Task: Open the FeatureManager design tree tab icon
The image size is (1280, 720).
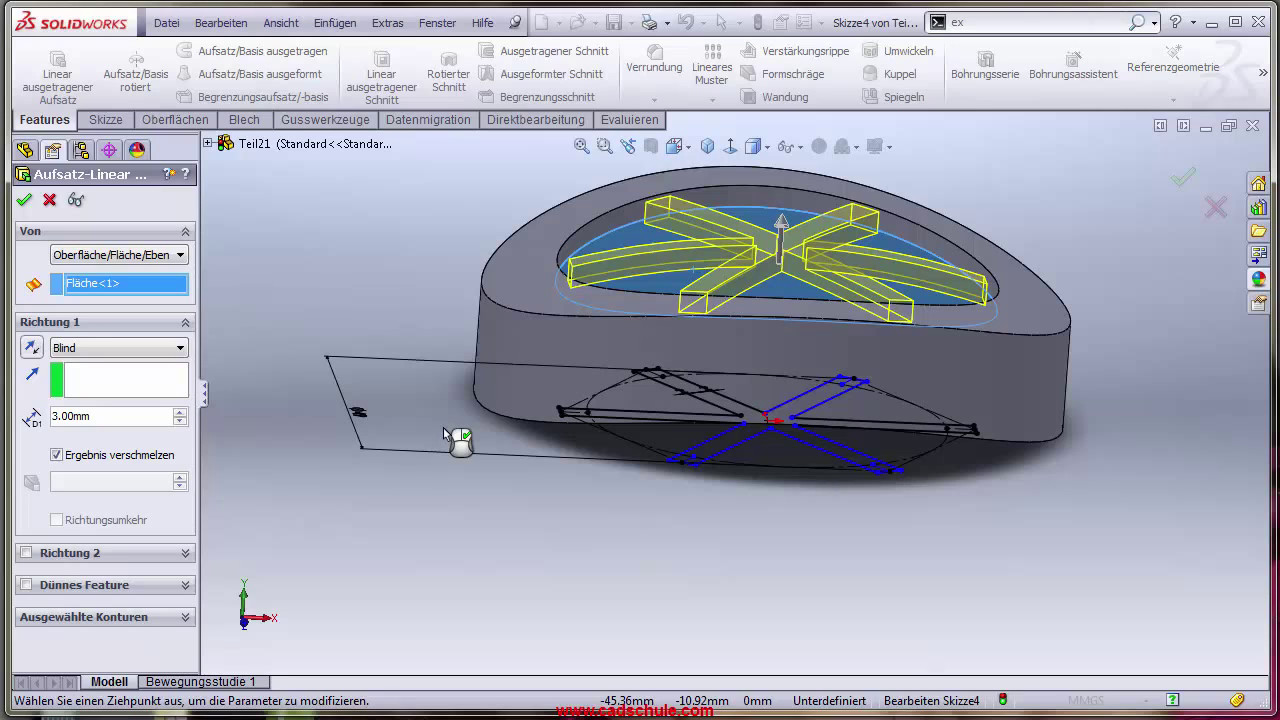Action: point(25,150)
